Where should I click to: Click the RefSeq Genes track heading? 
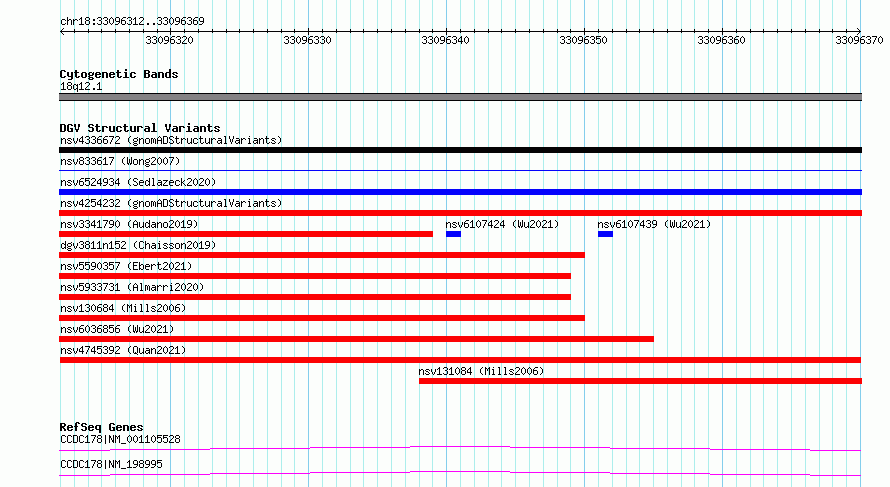[101, 427]
